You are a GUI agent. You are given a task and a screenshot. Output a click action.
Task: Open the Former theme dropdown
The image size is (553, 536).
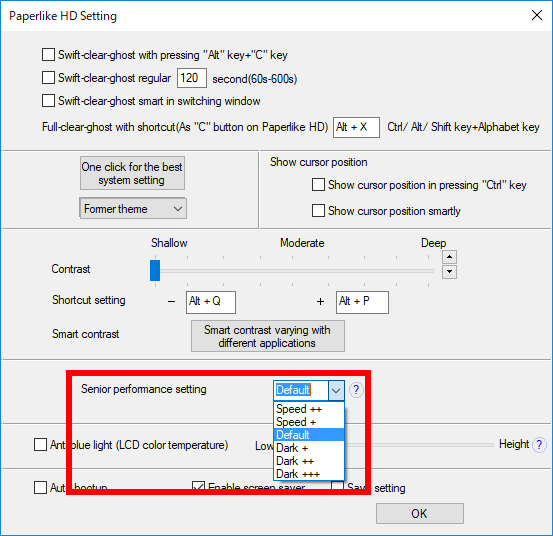[133, 208]
